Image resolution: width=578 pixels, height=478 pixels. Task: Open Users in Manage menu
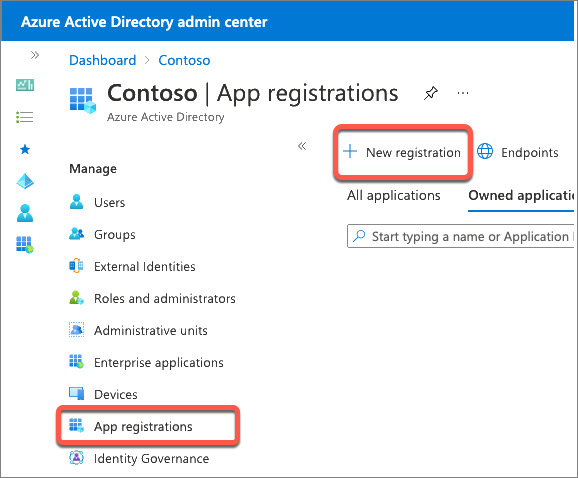pos(97,202)
